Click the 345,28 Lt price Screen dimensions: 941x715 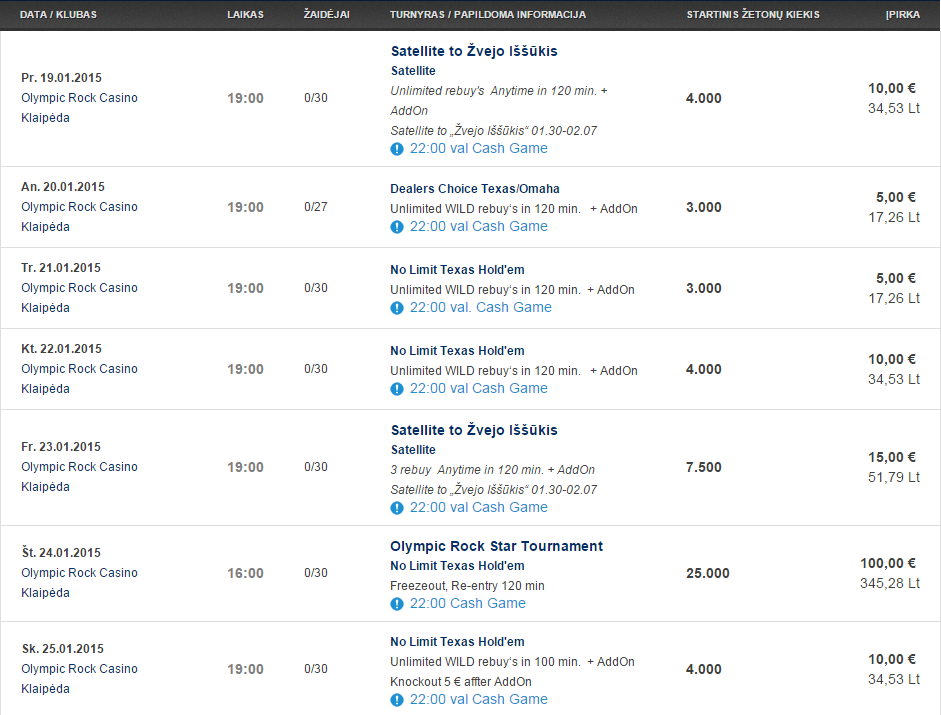(x=890, y=583)
